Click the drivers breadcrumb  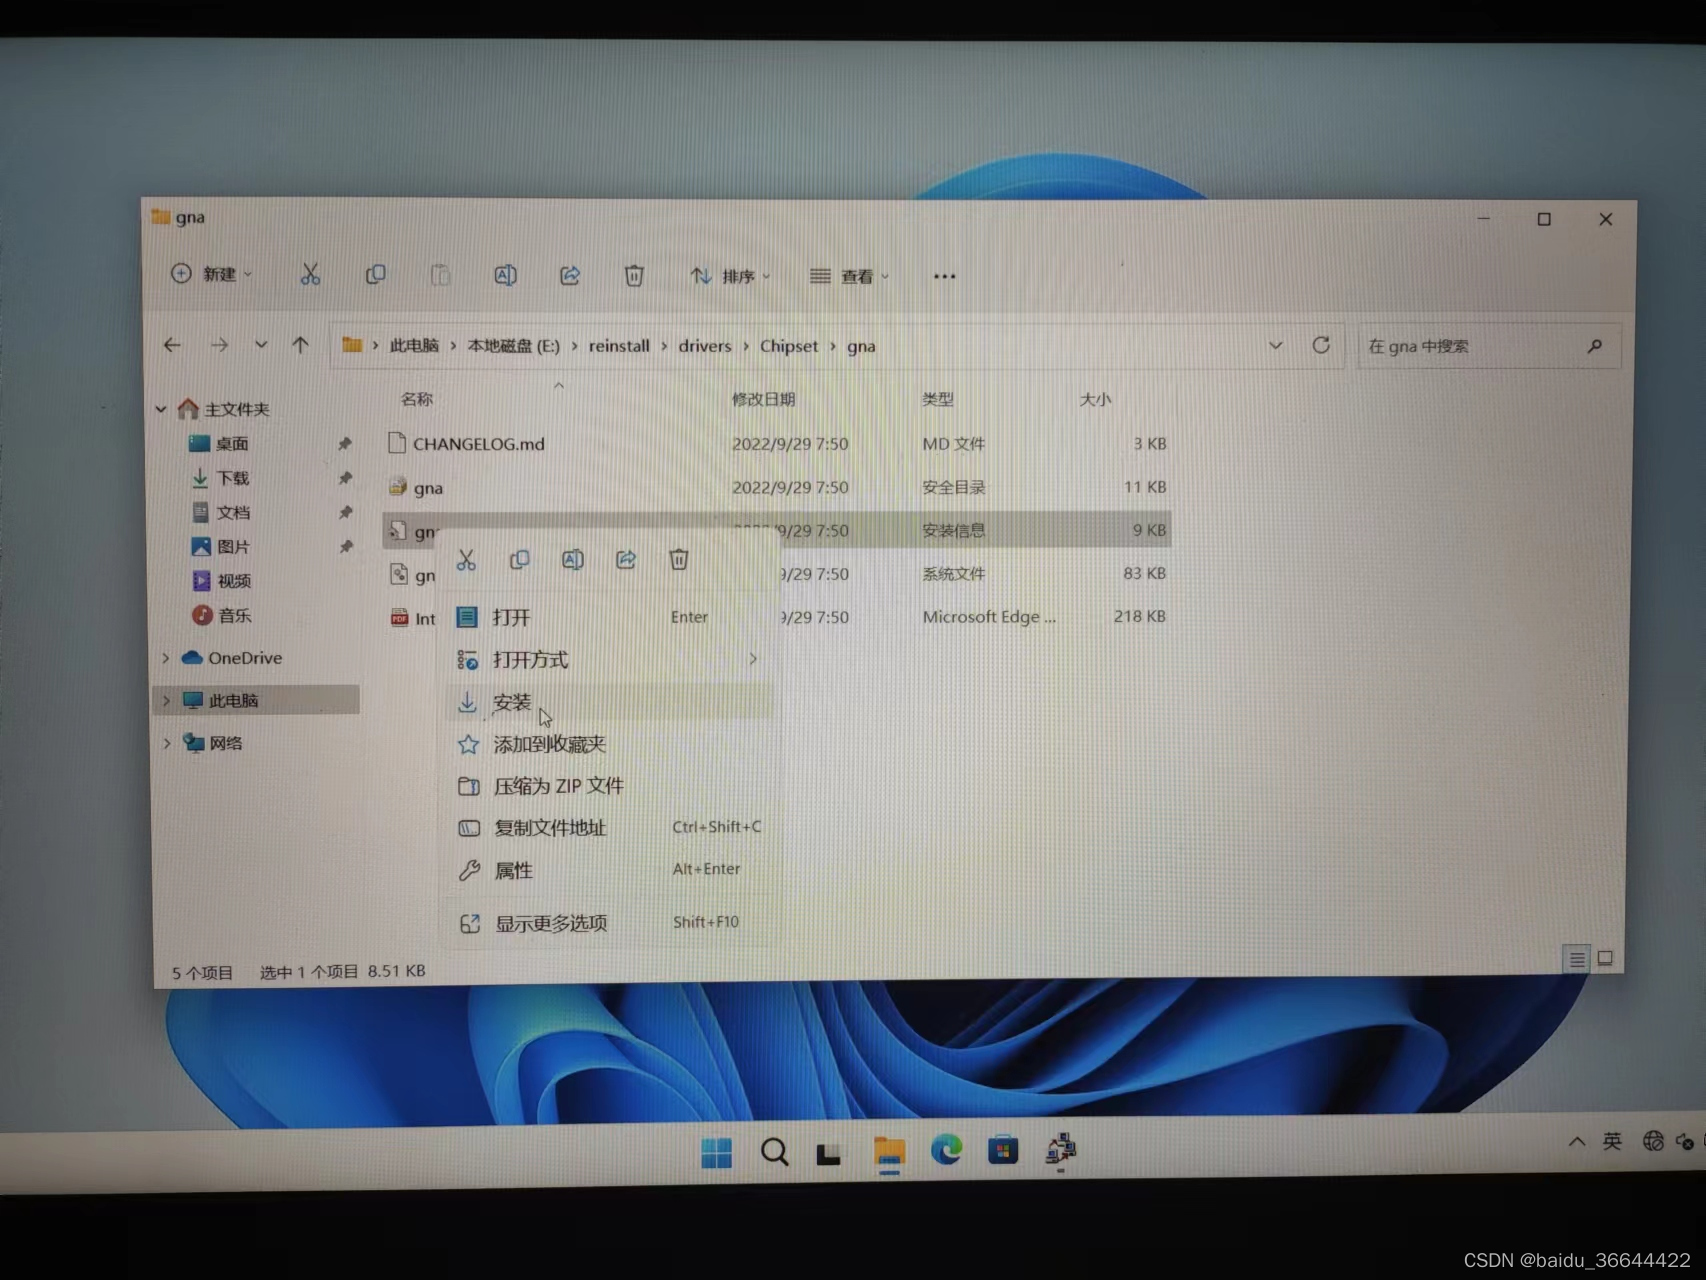coord(705,346)
